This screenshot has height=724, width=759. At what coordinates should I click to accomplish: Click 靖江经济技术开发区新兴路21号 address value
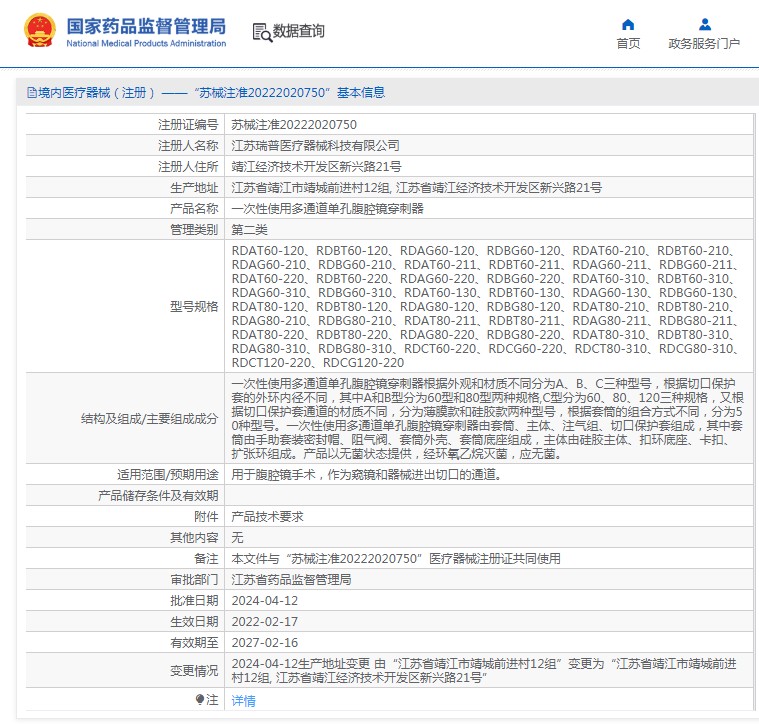pyautogui.click(x=316, y=166)
